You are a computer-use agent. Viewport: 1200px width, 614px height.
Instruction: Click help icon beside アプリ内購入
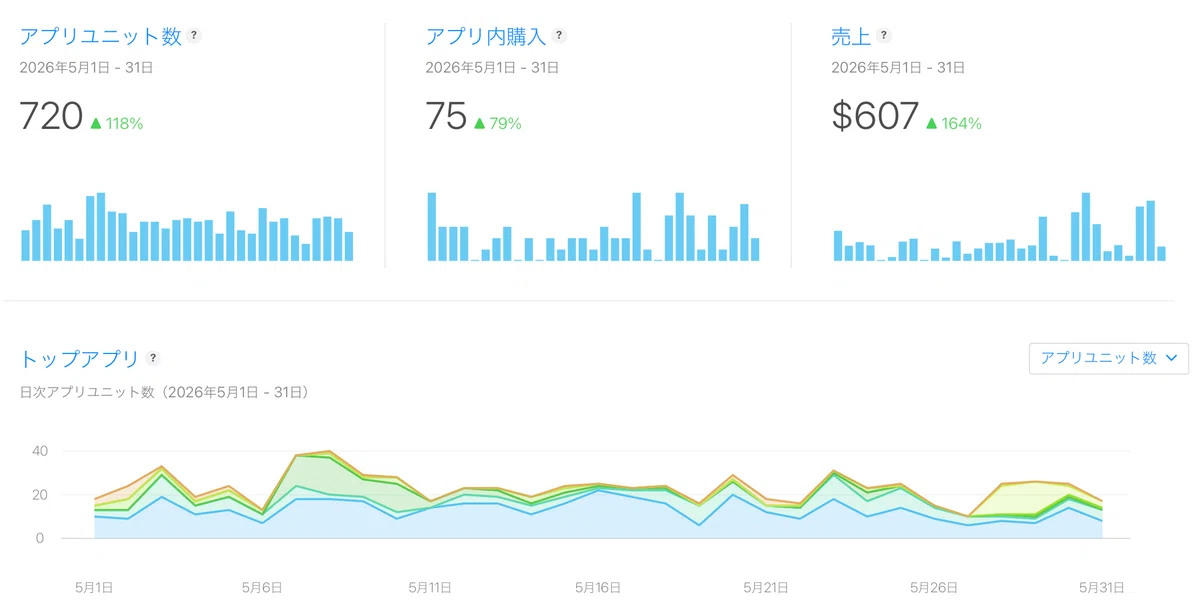[559, 35]
